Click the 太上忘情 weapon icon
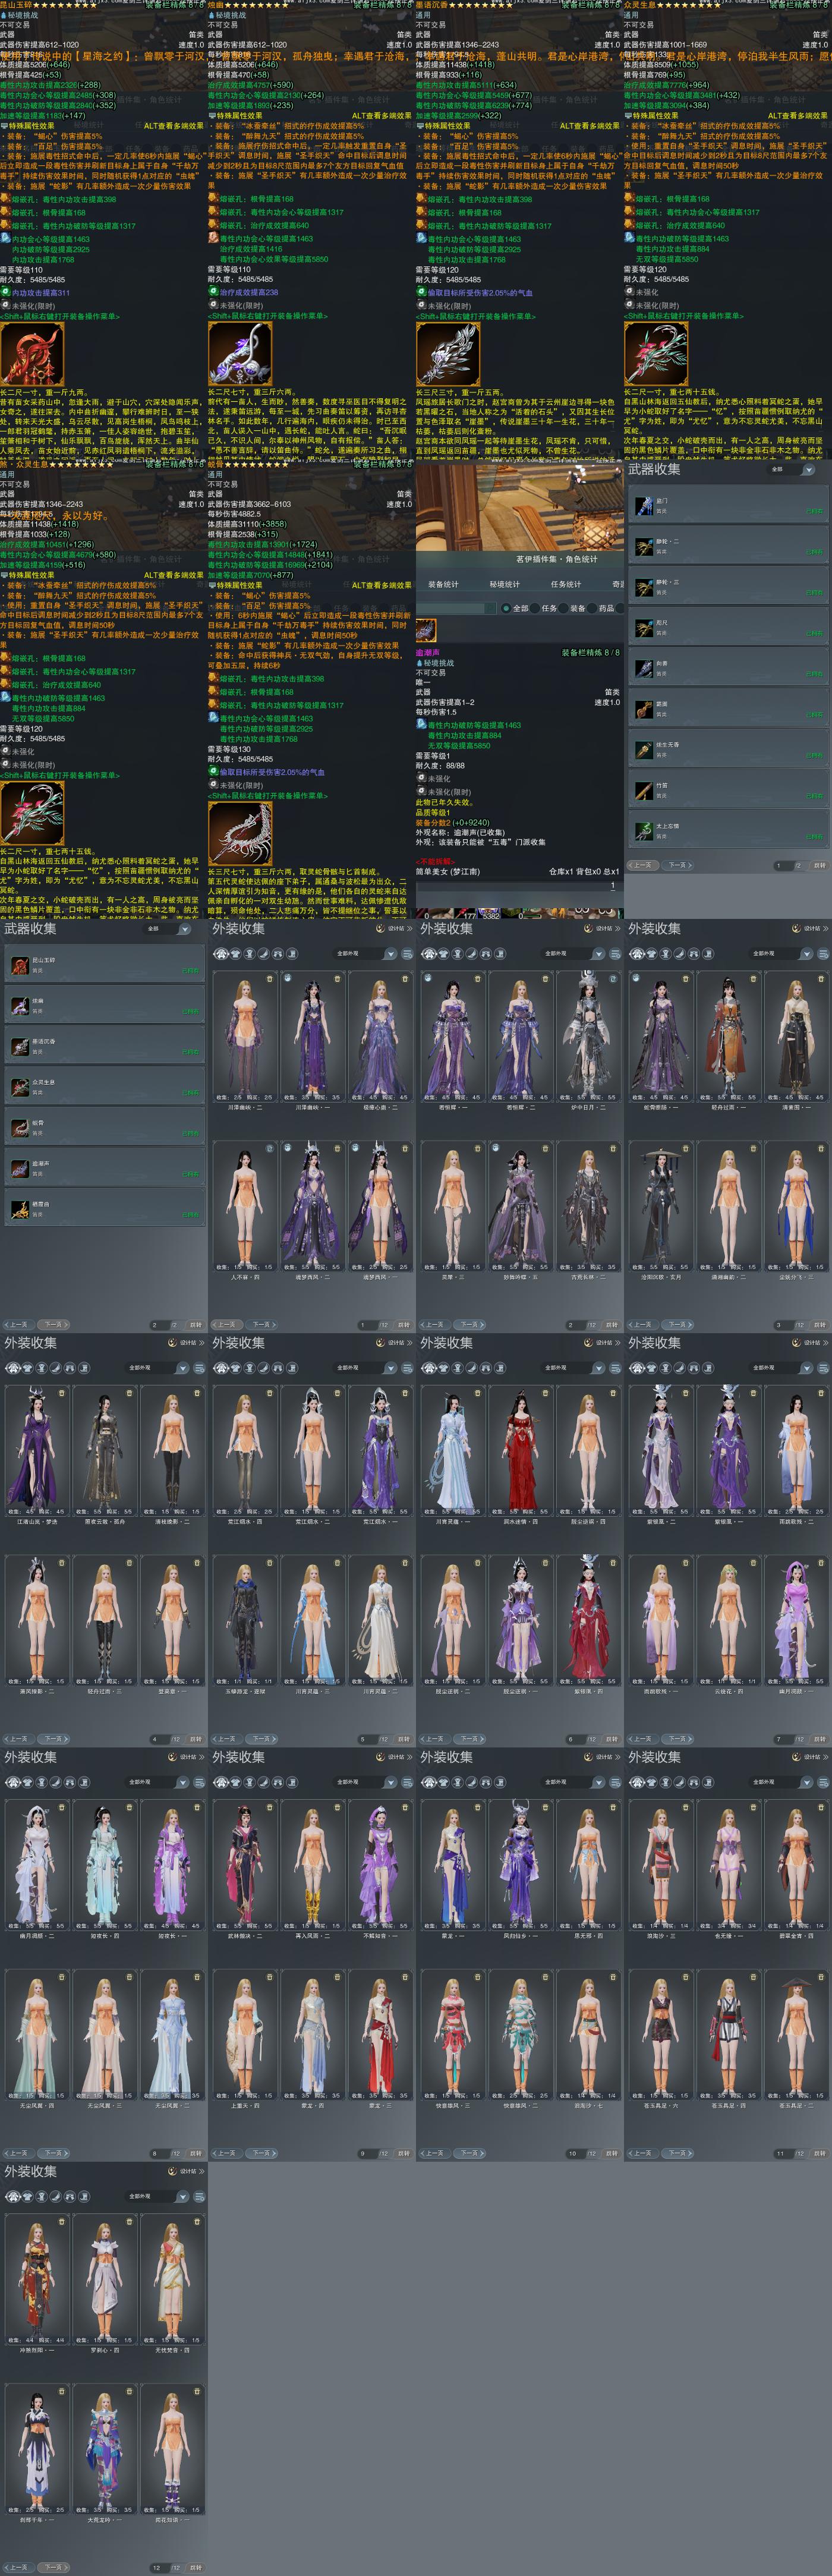 pyautogui.click(x=643, y=832)
